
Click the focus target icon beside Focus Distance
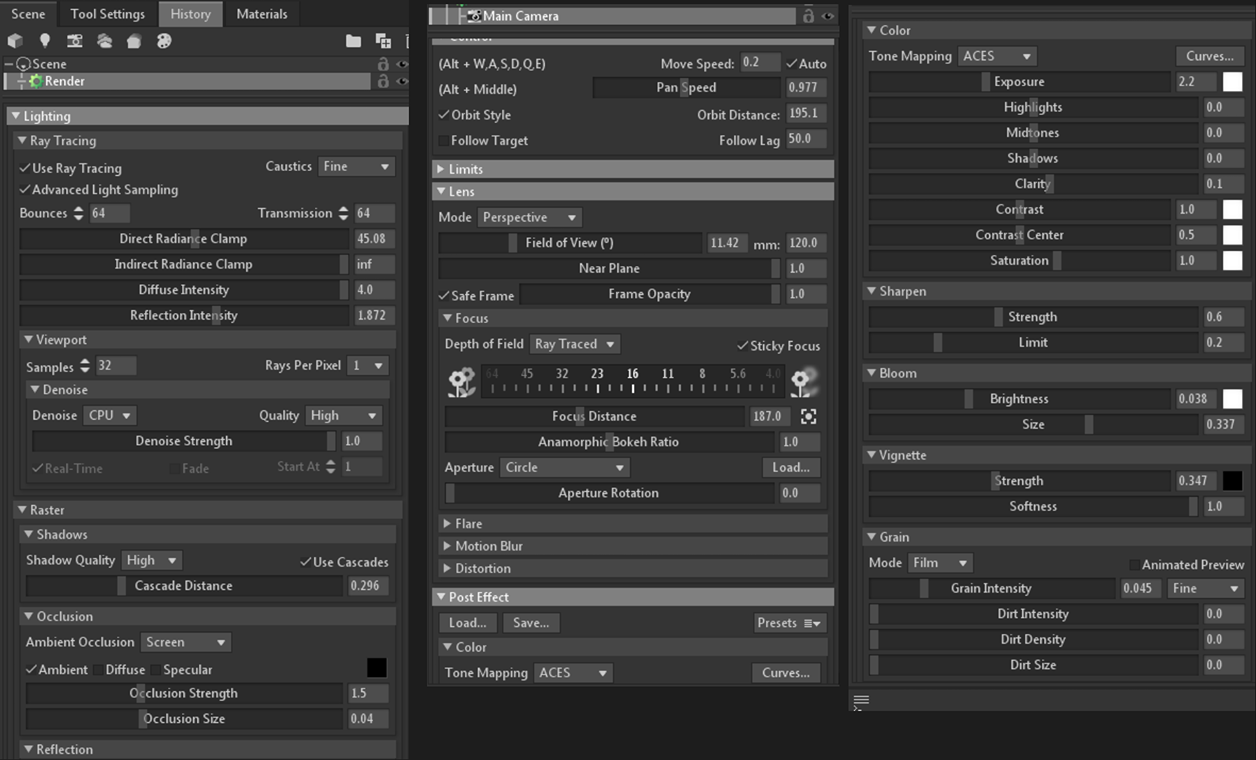coord(807,415)
